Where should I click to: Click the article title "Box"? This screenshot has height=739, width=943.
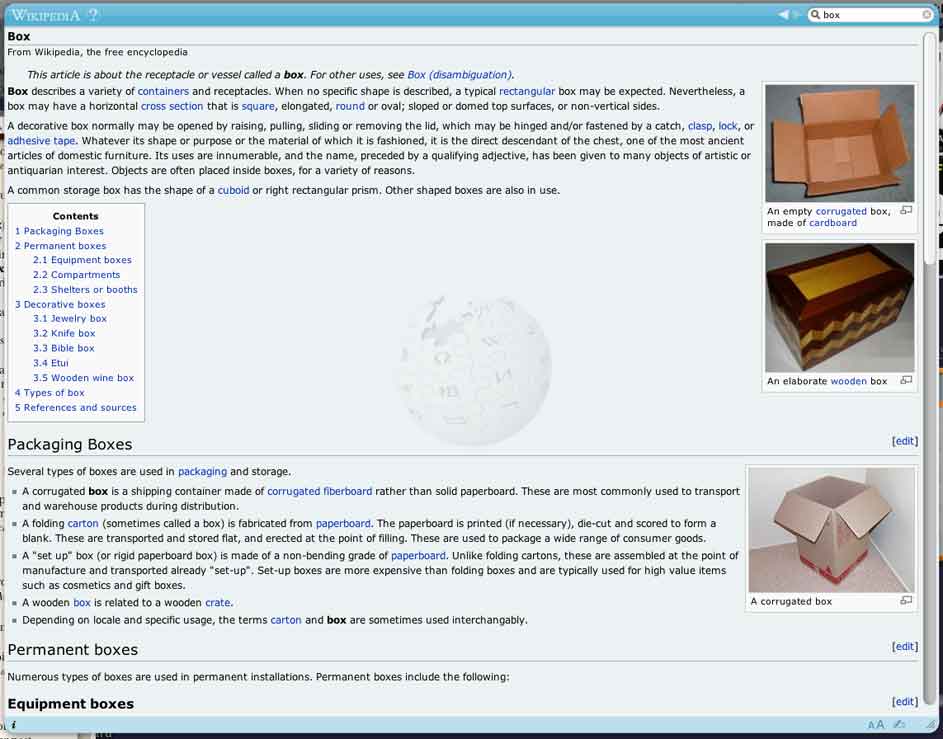(x=19, y=36)
